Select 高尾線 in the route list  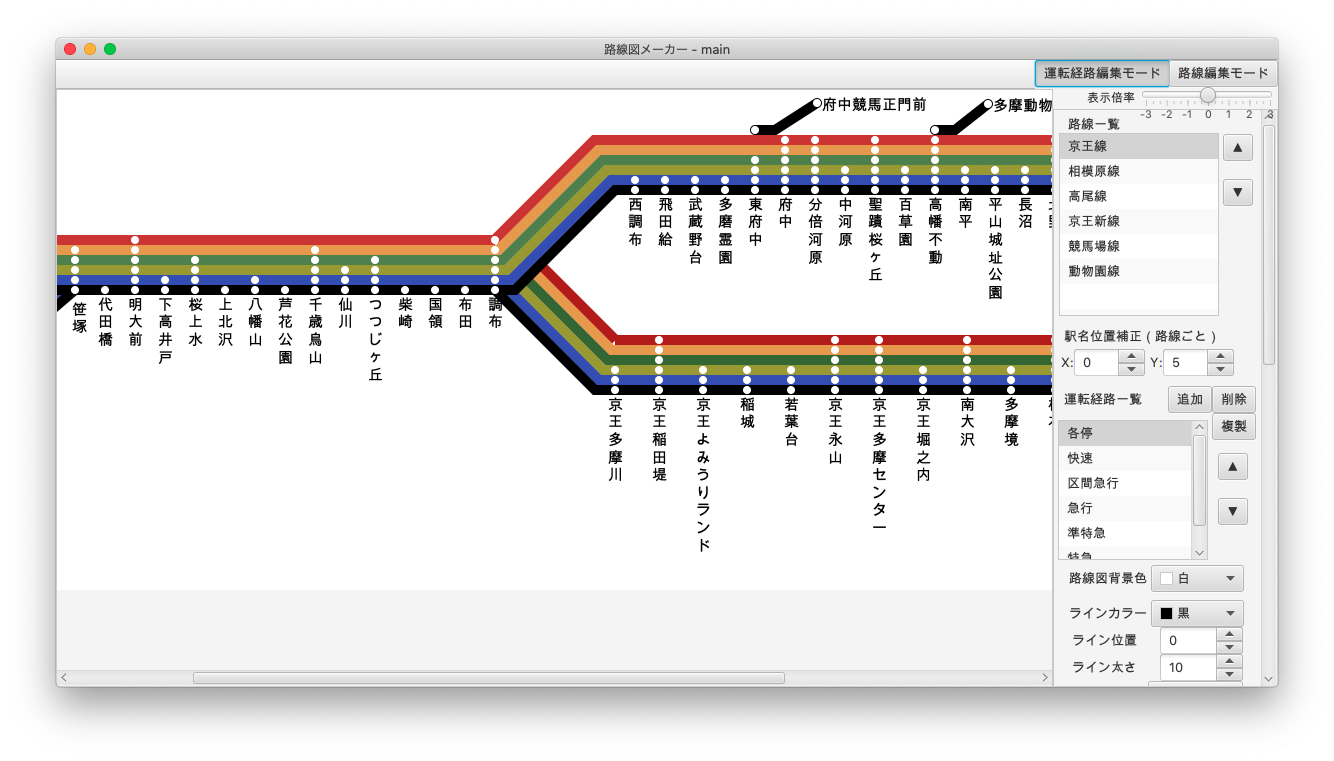pyautogui.click(x=1138, y=196)
